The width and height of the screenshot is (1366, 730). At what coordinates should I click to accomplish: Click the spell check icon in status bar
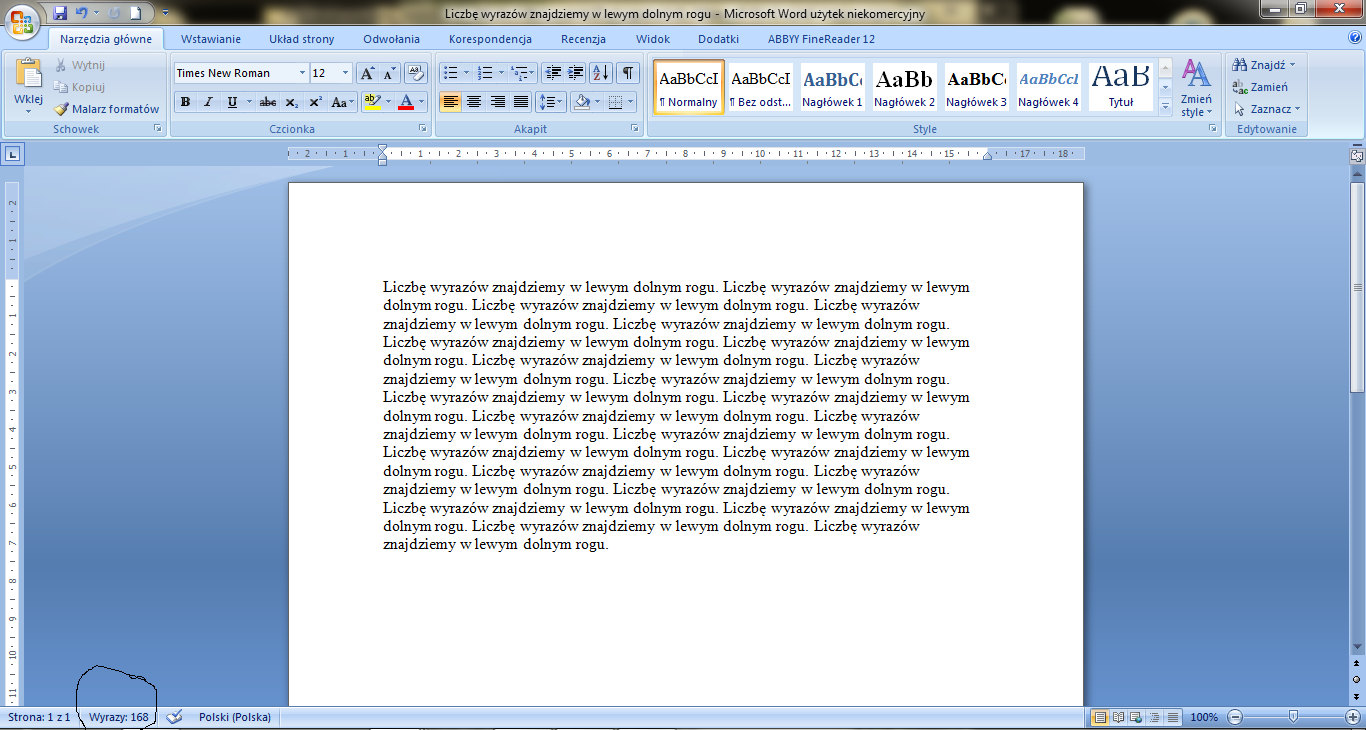click(174, 717)
